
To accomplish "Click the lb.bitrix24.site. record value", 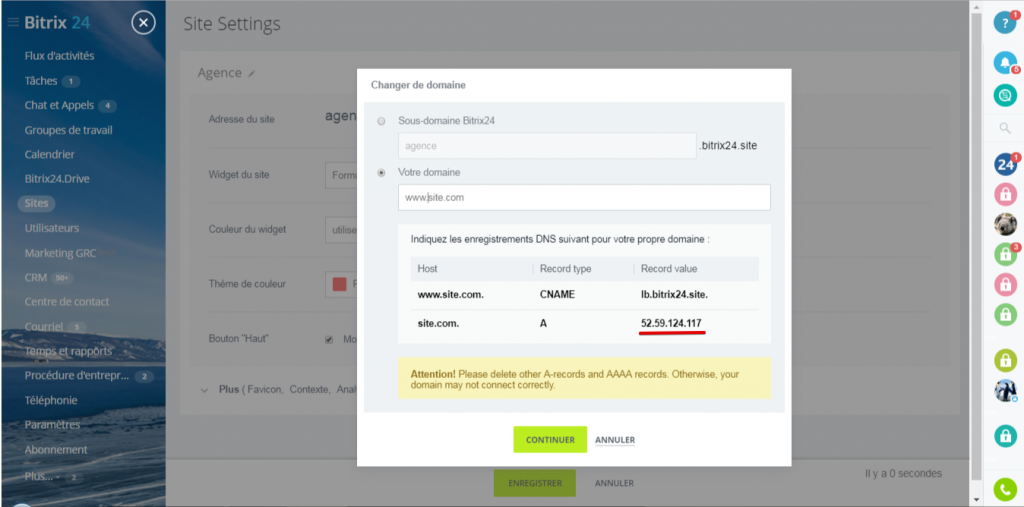I will click(x=675, y=295).
